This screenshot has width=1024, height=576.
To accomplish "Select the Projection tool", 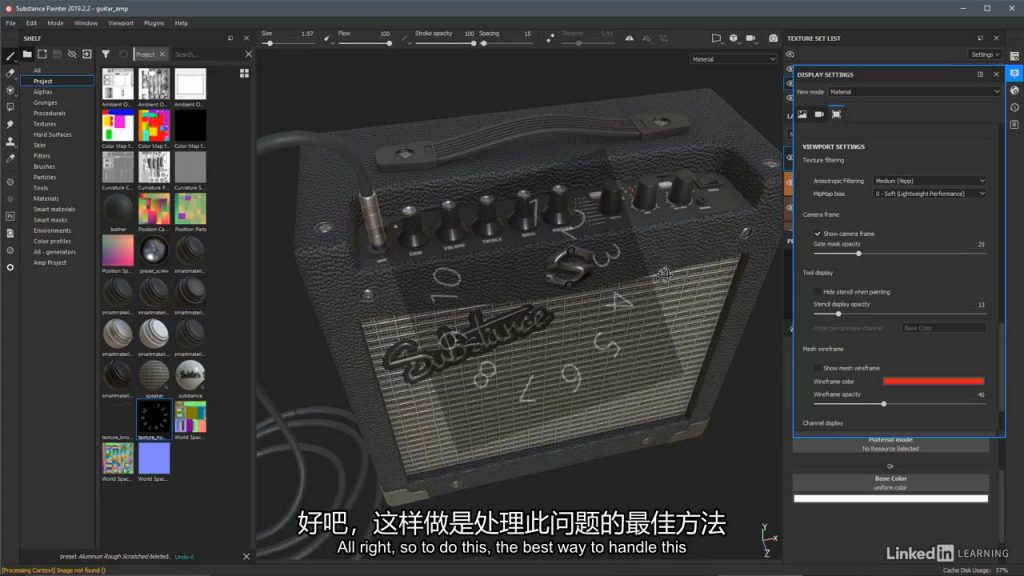I will coord(10,90).
